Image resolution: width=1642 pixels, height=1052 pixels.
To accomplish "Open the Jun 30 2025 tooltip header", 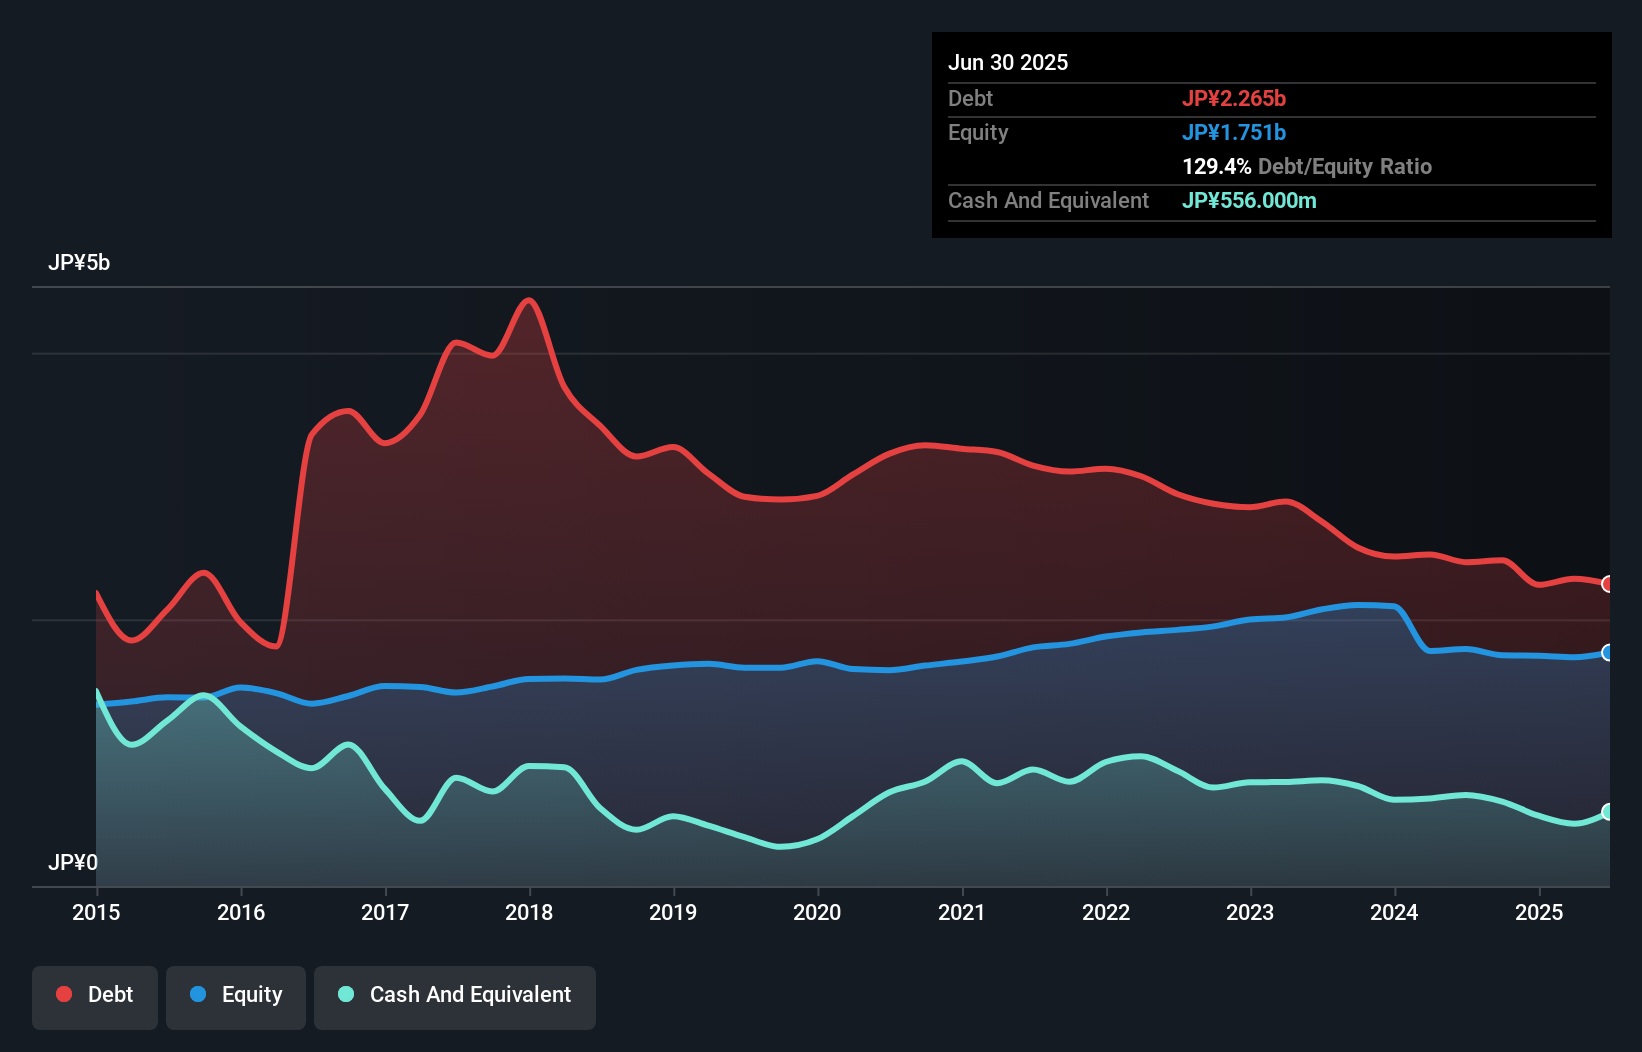I will [x=1008, y=62].
